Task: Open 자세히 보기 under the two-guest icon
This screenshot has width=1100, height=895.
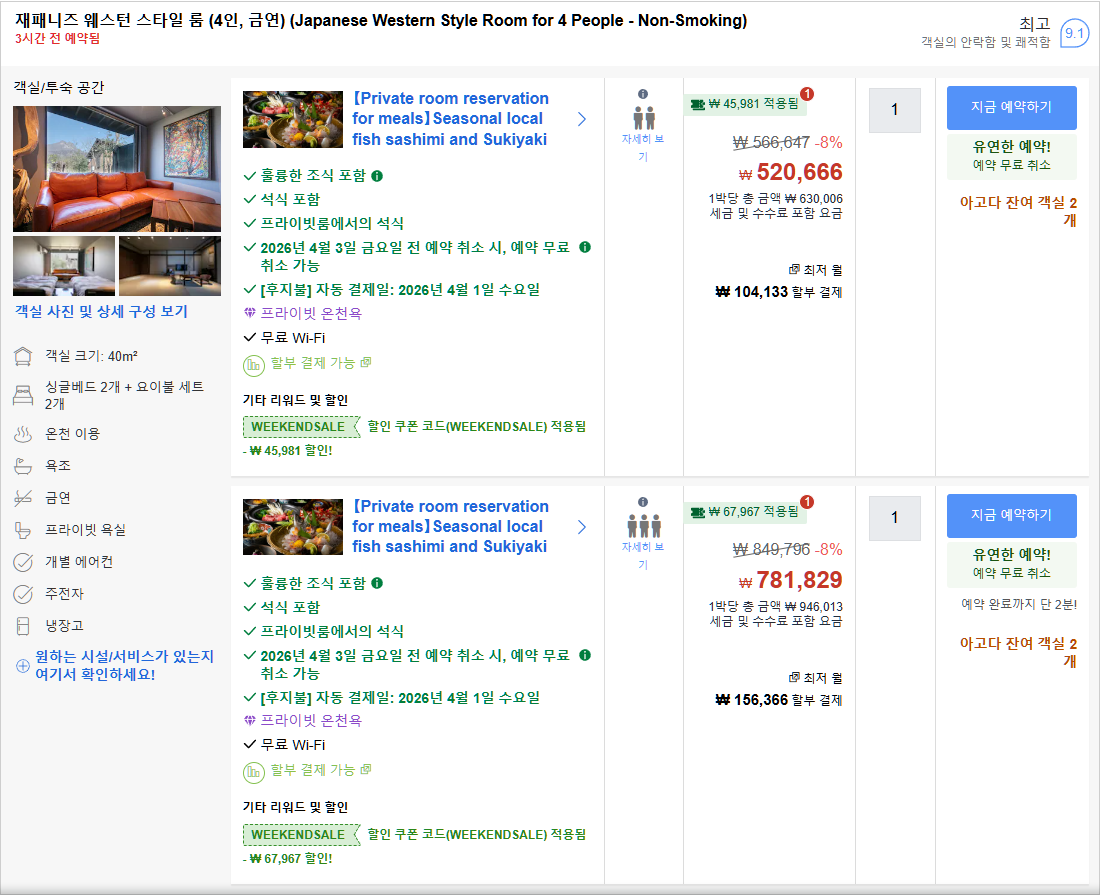Action: click(x=643, y=148)
